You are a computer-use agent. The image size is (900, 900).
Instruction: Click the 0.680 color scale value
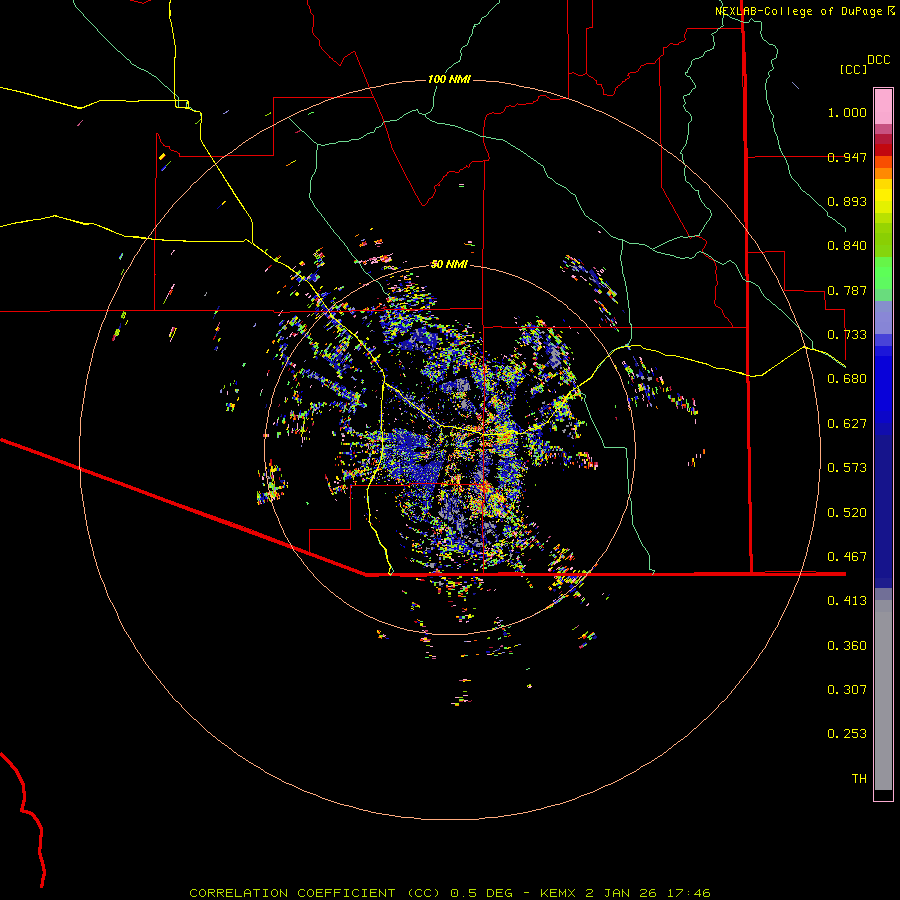pos(847,379)
